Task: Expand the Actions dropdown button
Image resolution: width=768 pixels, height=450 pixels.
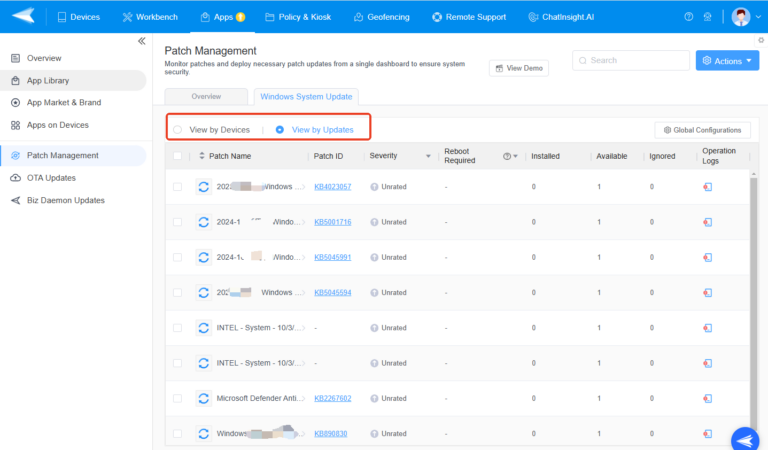Action: click(x=727, y=61)
